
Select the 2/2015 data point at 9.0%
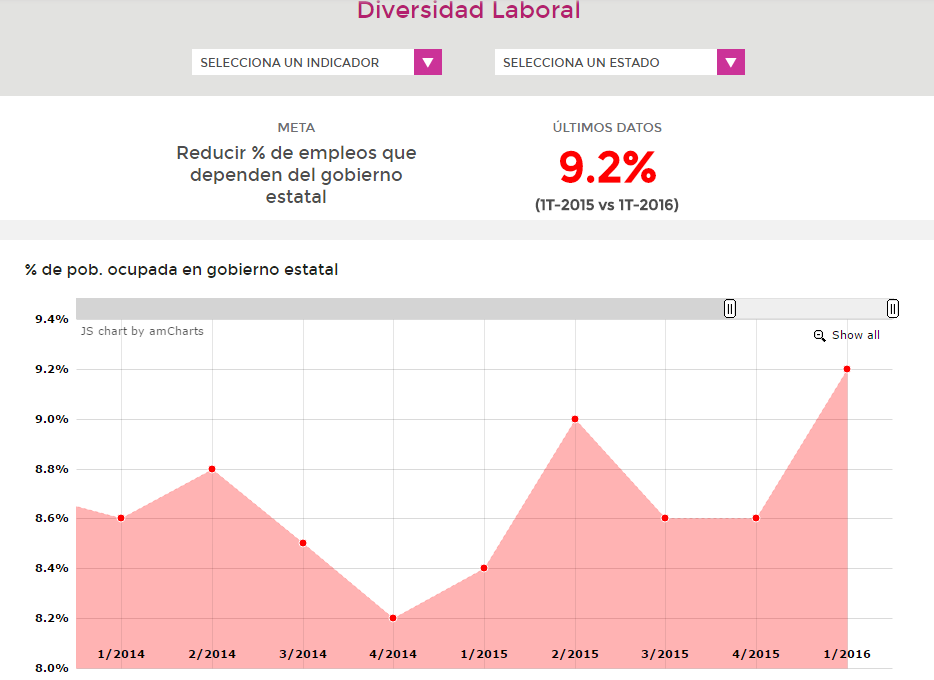(x=575, y=419)
